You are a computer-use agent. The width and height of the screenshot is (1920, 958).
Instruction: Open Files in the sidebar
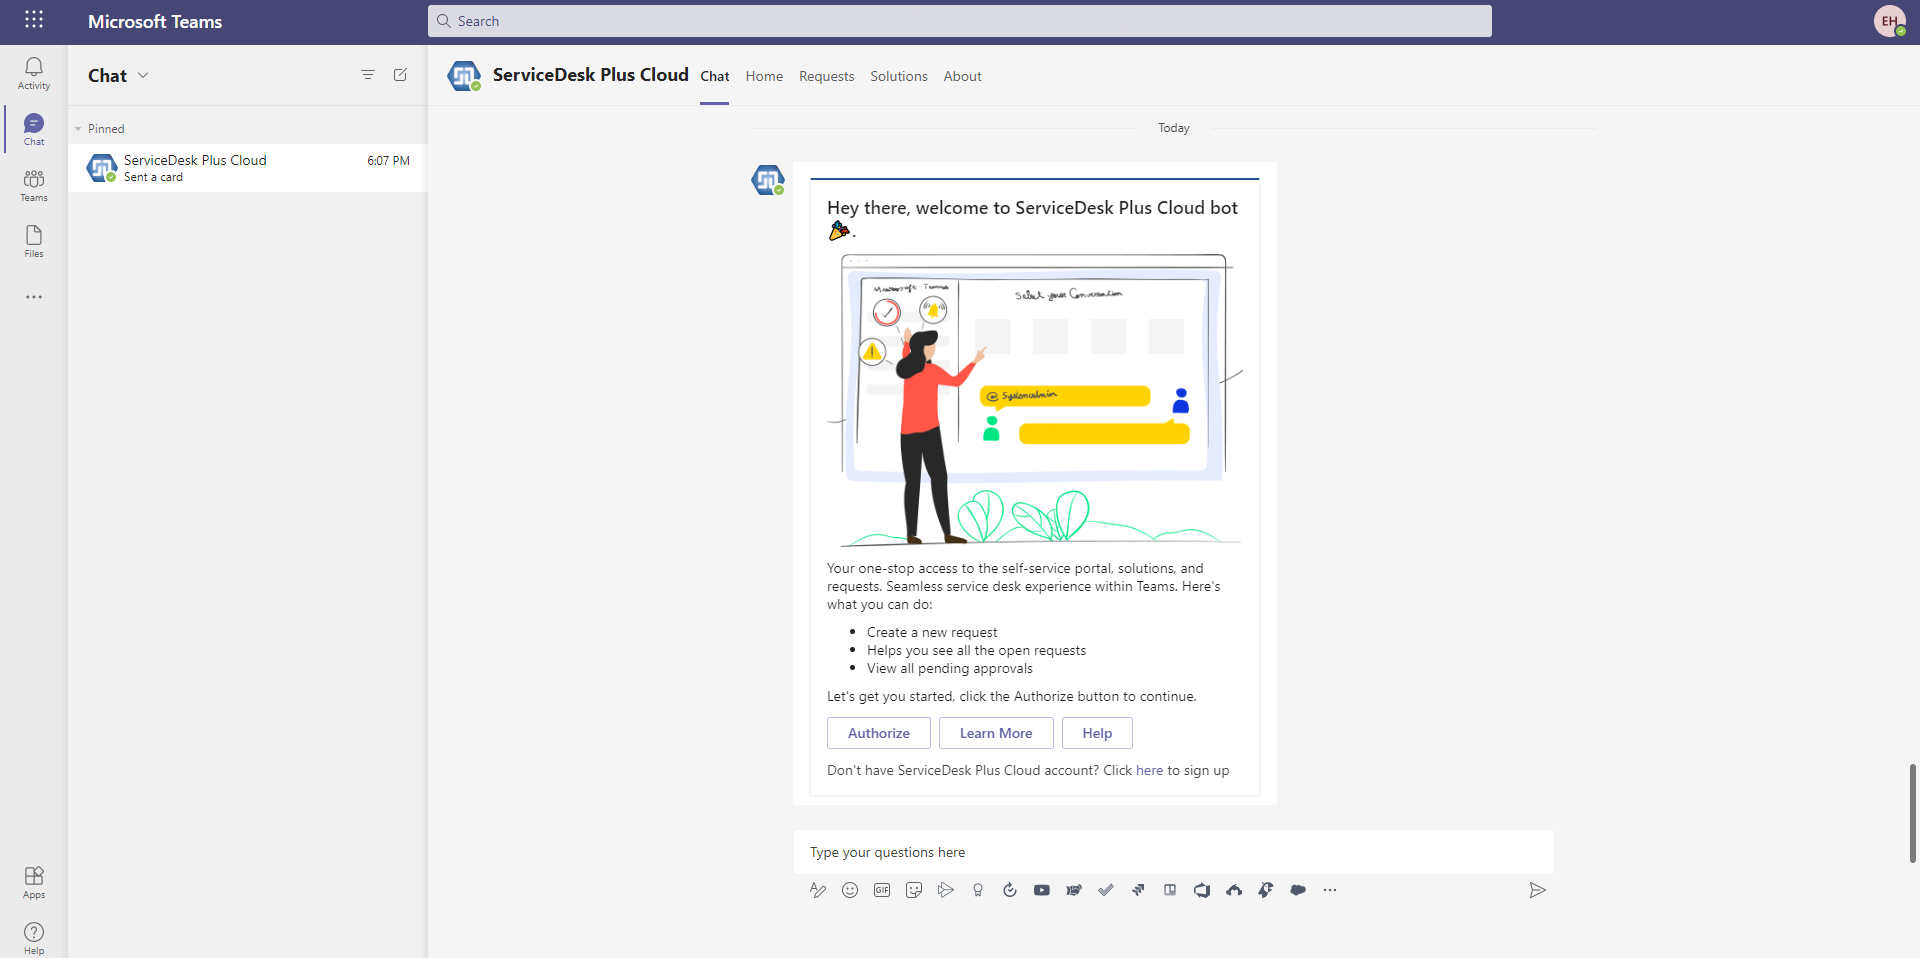tap(34, 241)
